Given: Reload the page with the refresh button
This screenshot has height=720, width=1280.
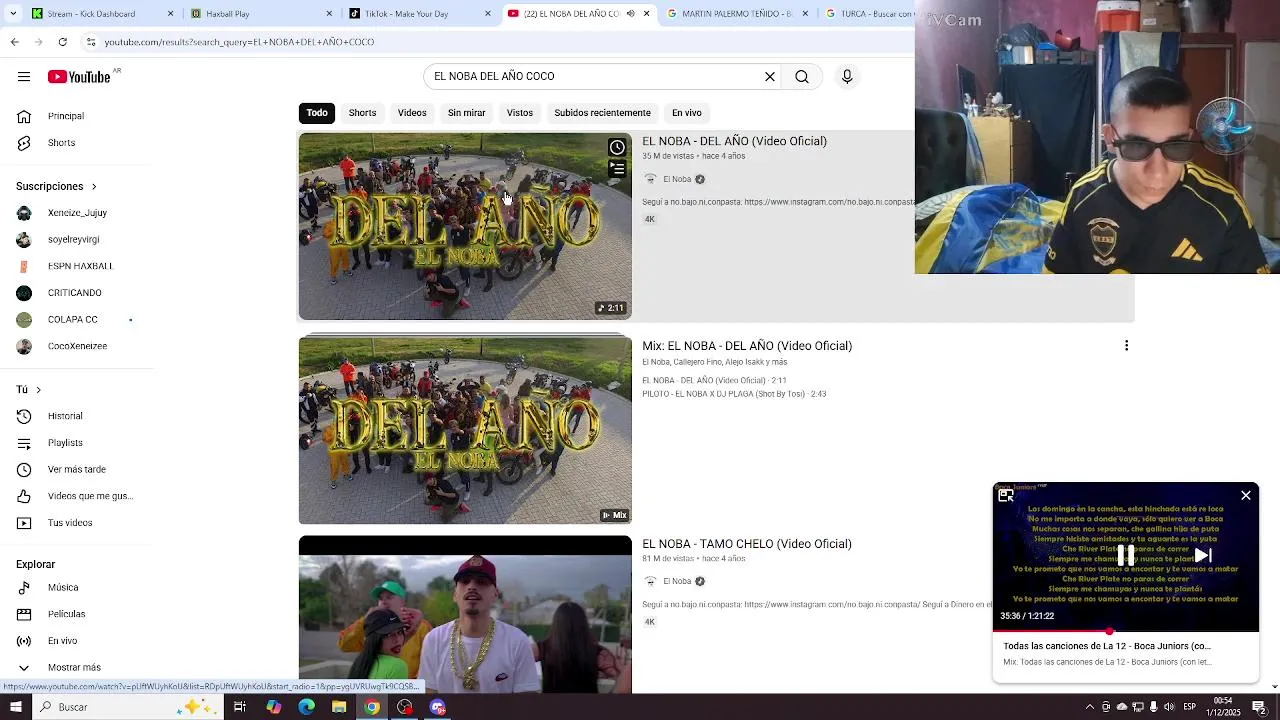Looking at the screenshot, I should click(62, 42).
